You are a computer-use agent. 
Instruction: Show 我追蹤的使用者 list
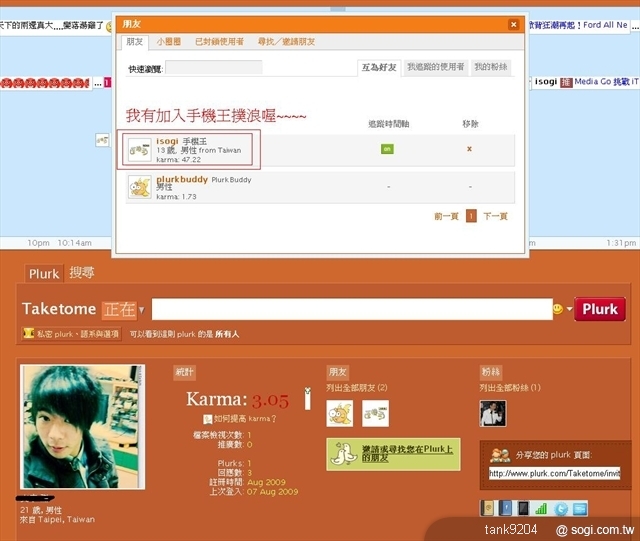tap(436, 67)
